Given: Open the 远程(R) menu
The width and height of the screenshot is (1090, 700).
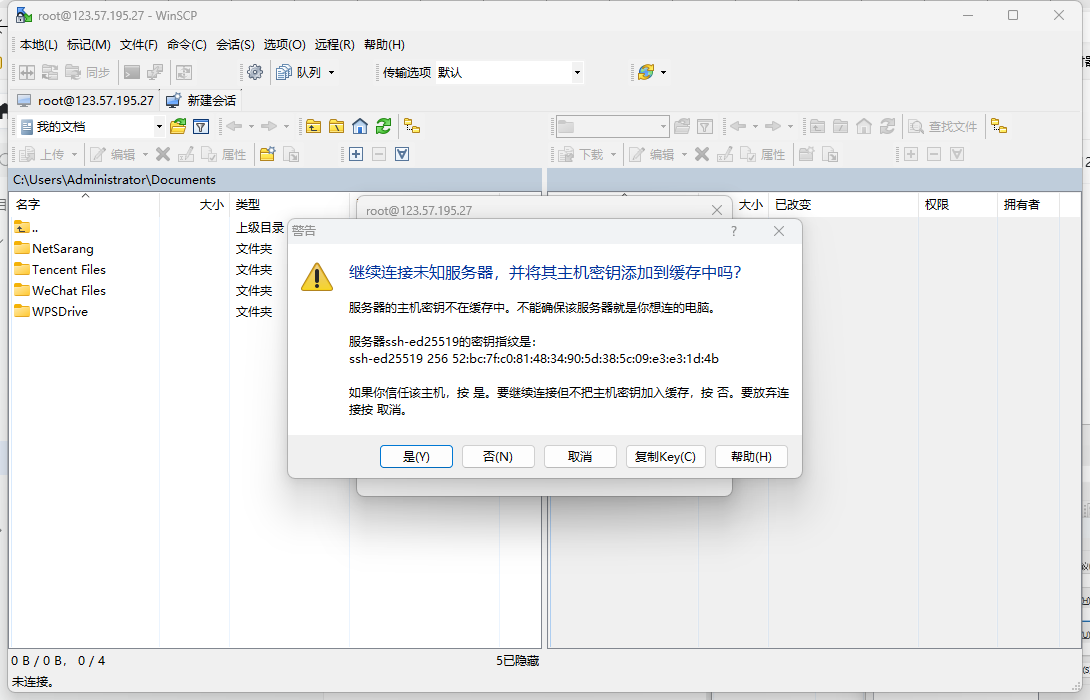Looking at the screenshot, I should 334,44.
